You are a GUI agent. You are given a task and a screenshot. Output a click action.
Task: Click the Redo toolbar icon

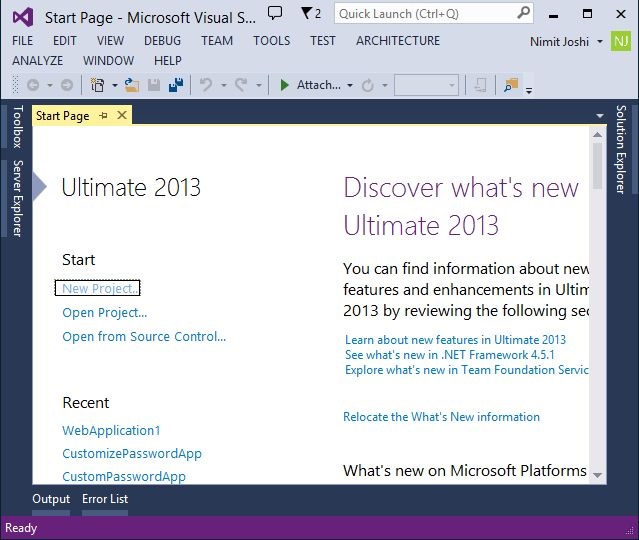point(241,85)
